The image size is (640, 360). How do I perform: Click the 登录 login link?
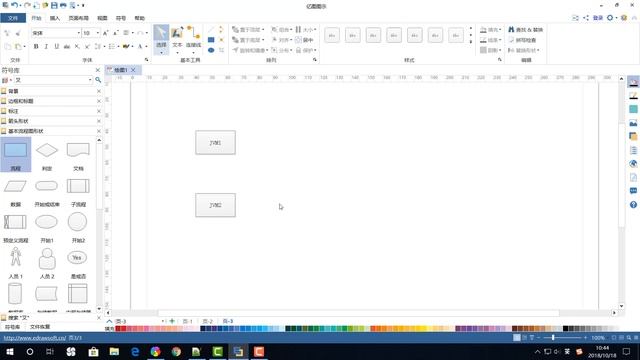[x=598, y=18]
